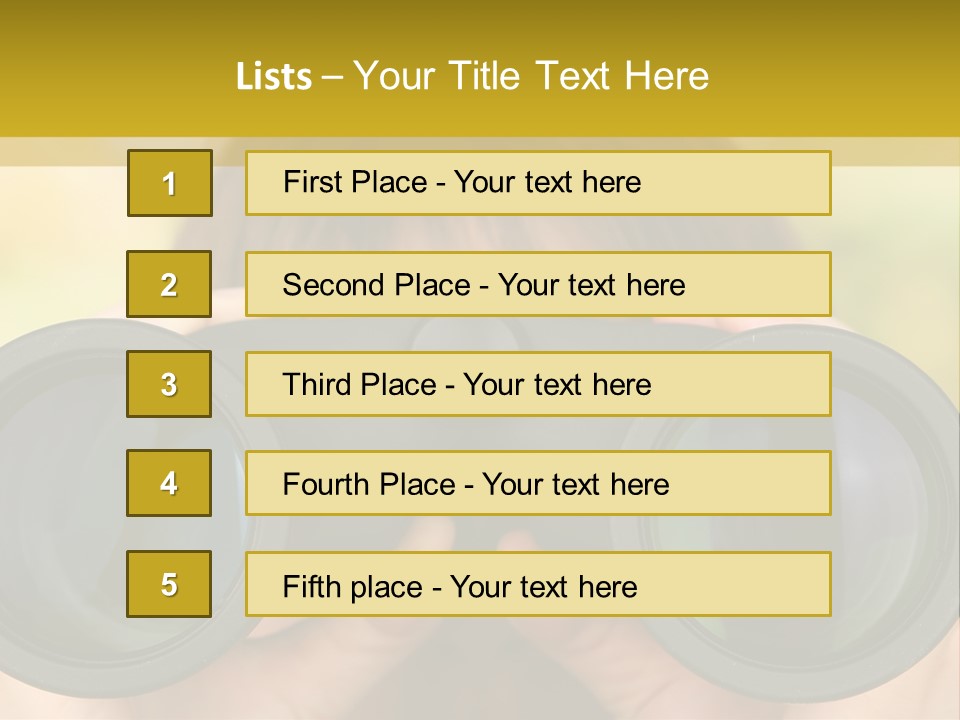Select the number 4 gold box
The height and width of the screenshot is (720, 960).
[169, 483]
